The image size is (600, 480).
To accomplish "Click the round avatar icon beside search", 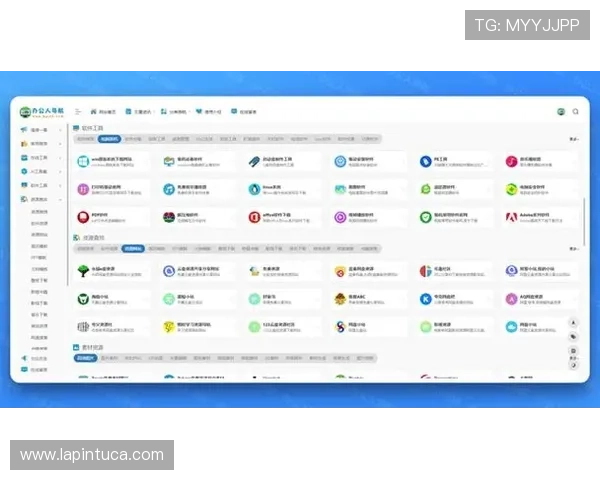I will [561, 112].
